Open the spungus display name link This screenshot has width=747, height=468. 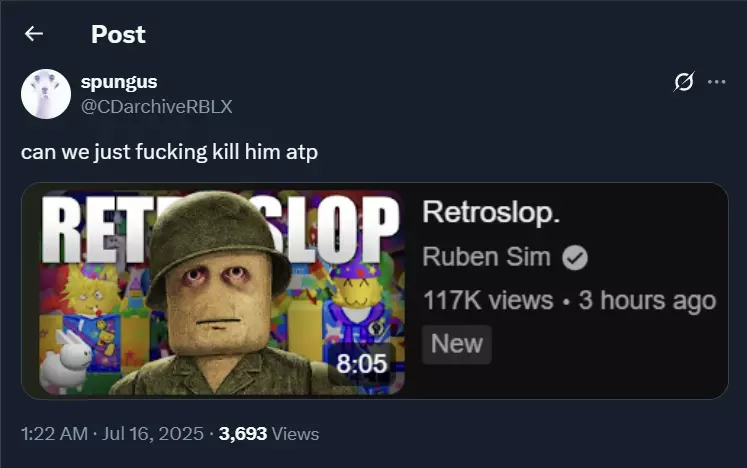click(119, 82)
